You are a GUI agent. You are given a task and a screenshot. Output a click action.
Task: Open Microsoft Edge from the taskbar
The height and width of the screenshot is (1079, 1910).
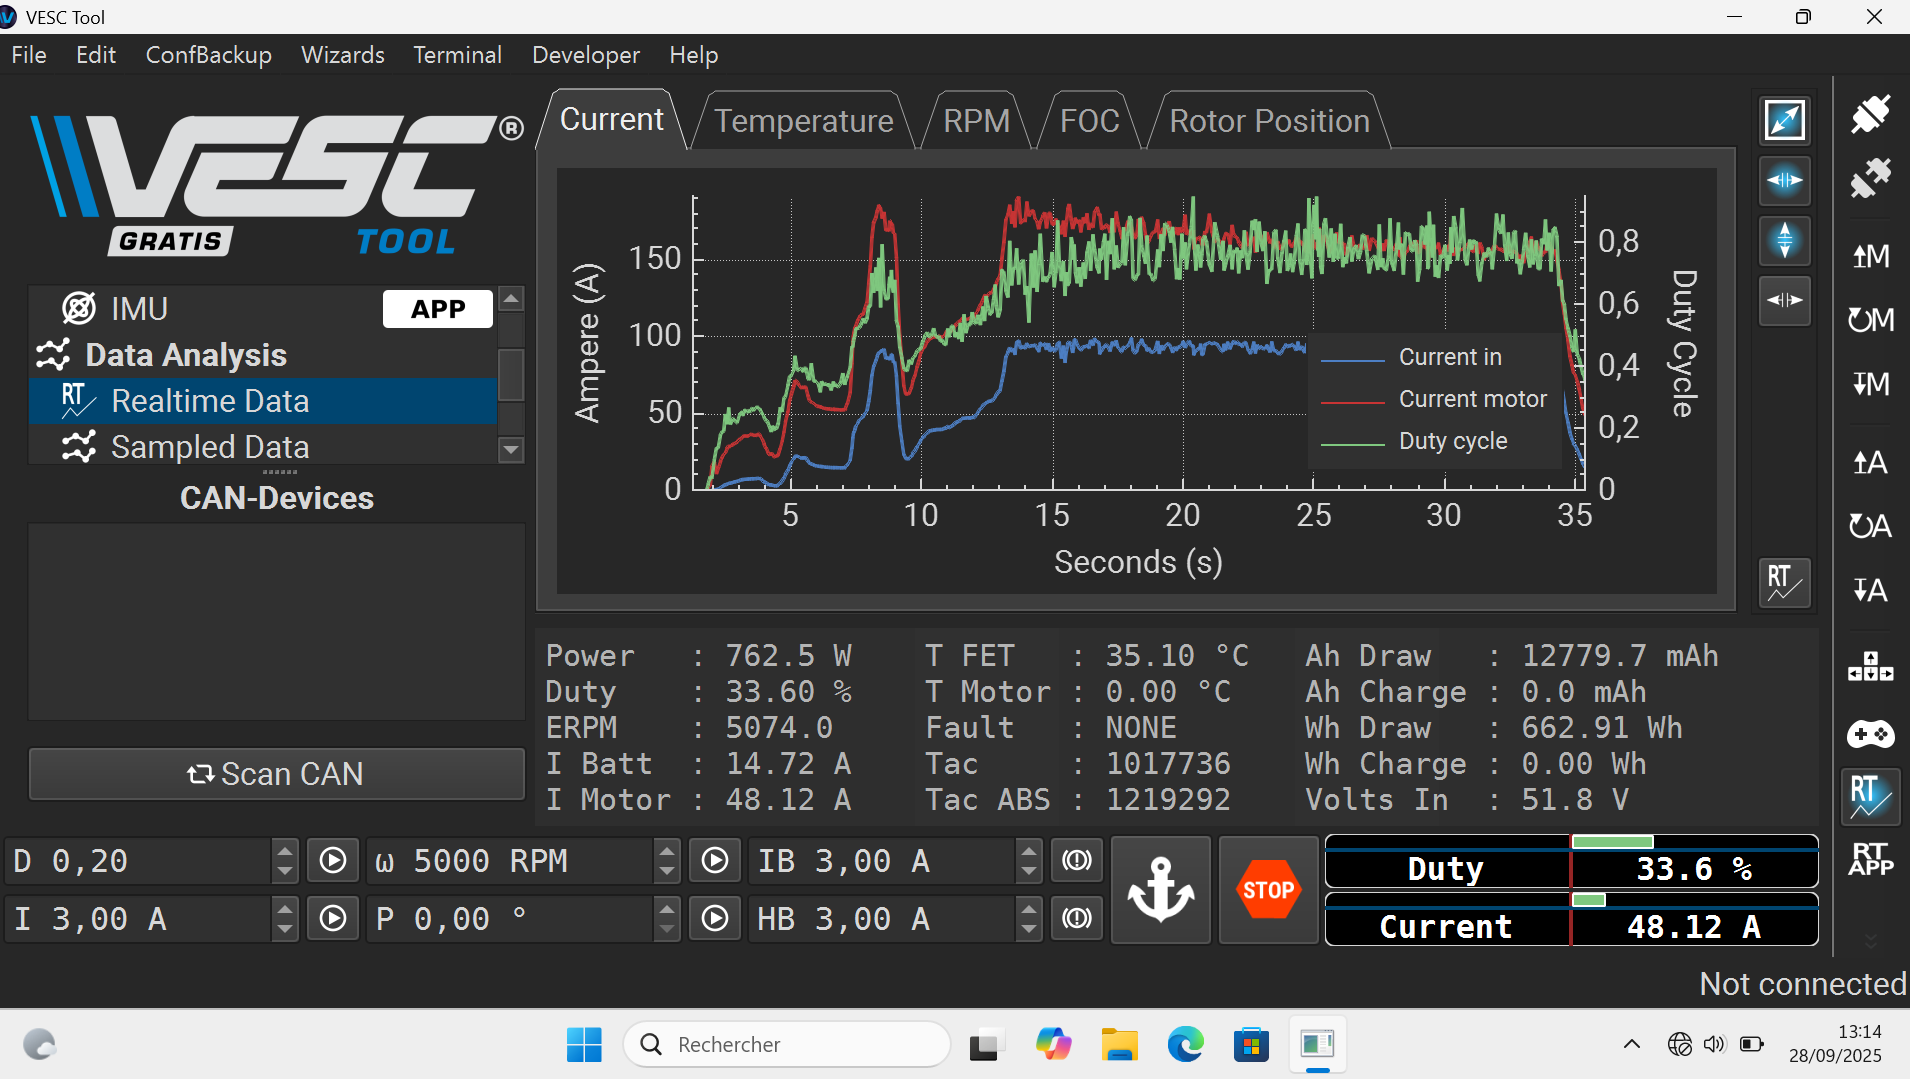[x=1186, y=1045]
